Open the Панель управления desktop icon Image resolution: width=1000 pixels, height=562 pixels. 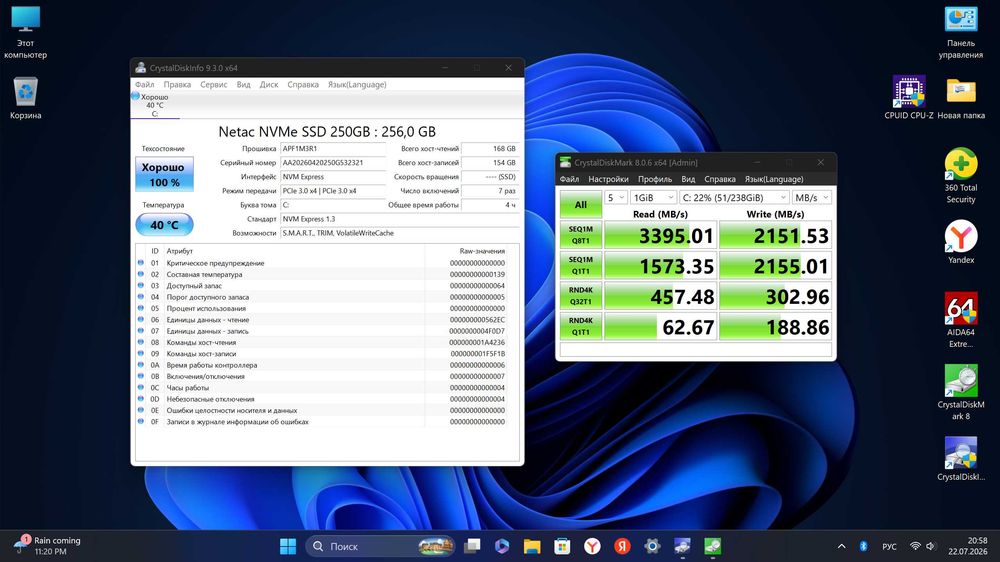click(x=960, y=32)
